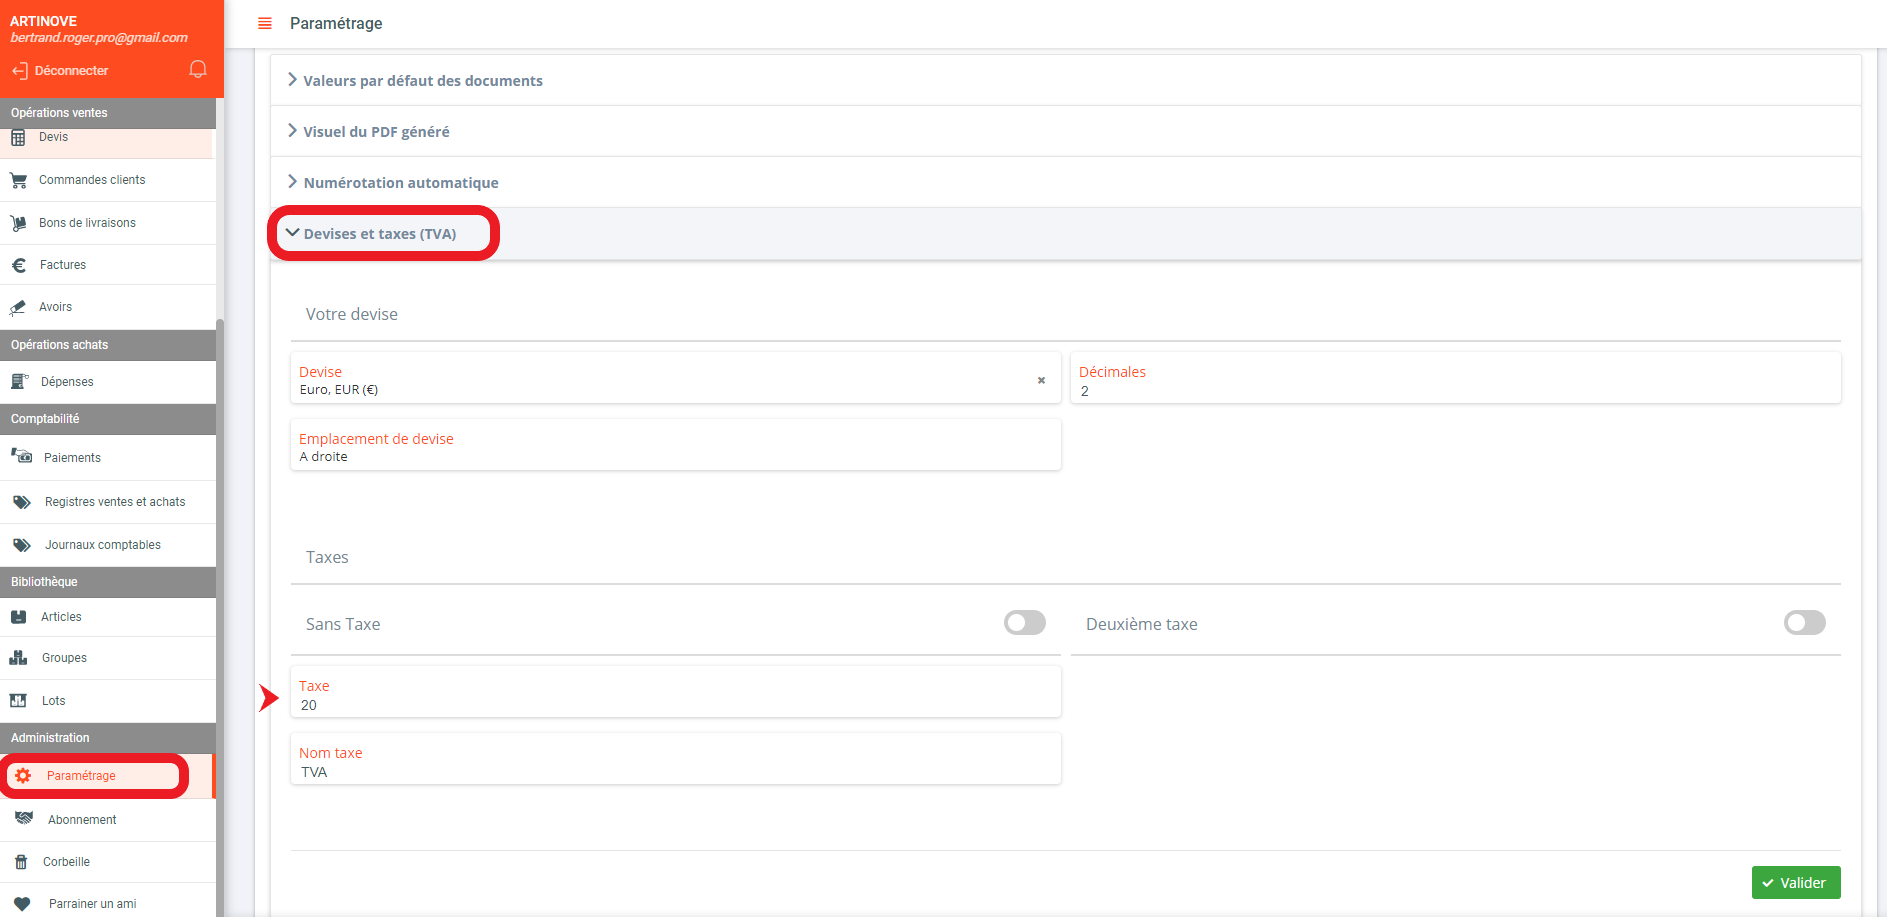
Task: Click the green Valider button
Action: (1795, 883)
